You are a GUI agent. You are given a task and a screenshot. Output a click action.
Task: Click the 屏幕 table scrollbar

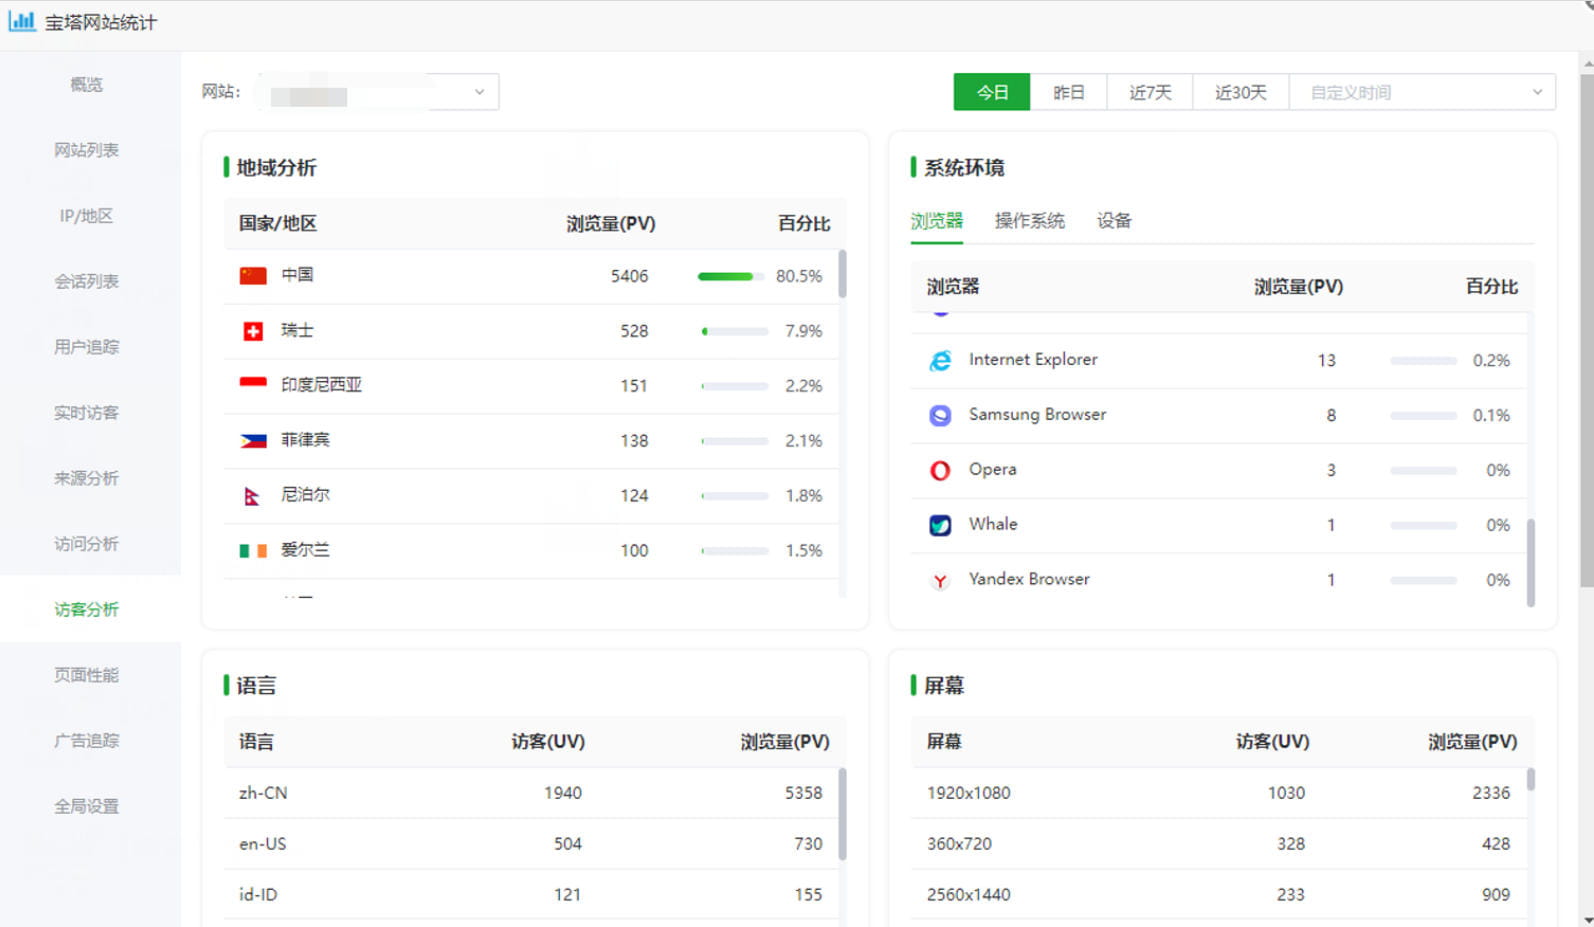[1530, 780]
